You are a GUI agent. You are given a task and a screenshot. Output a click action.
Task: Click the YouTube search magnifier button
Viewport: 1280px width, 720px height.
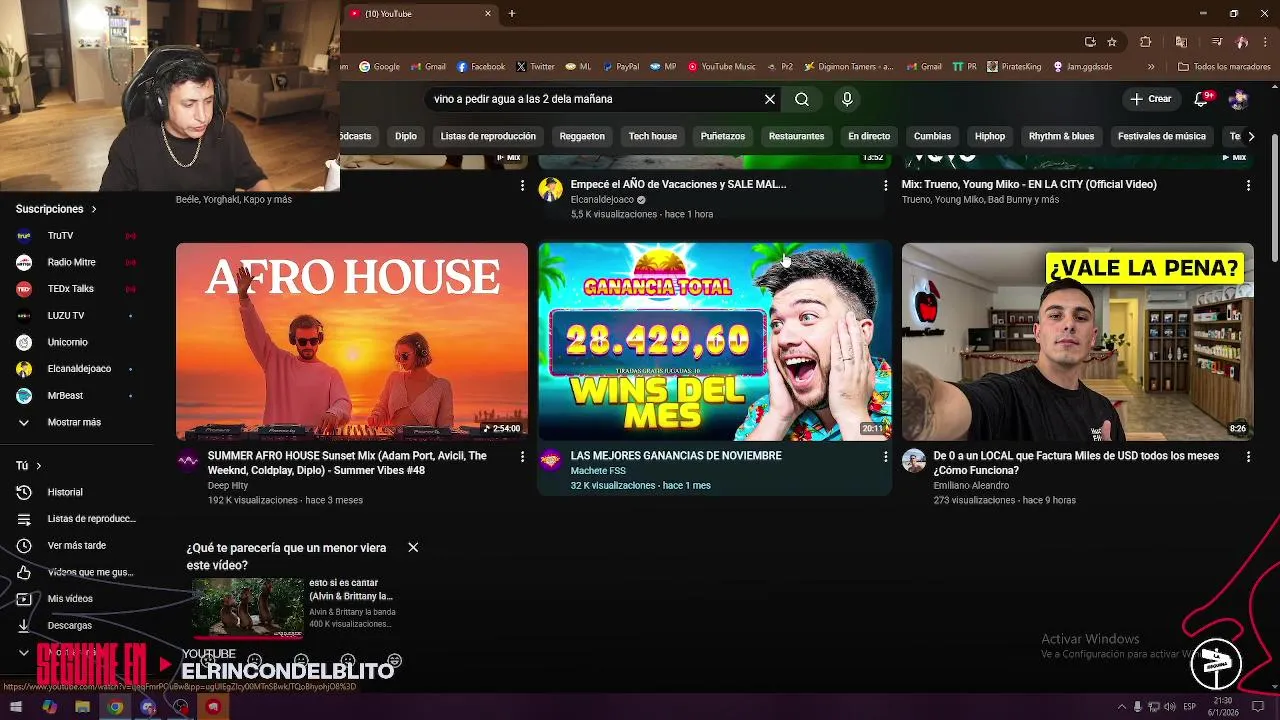[x=802, y=99]
